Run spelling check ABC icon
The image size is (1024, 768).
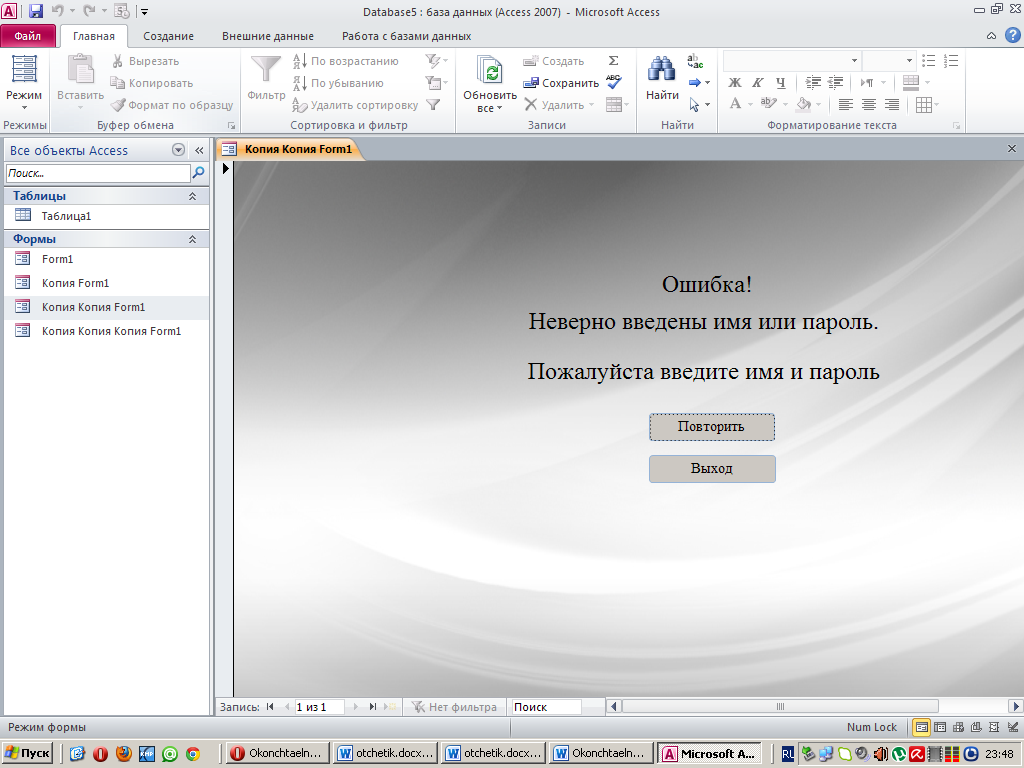point(613,82)
